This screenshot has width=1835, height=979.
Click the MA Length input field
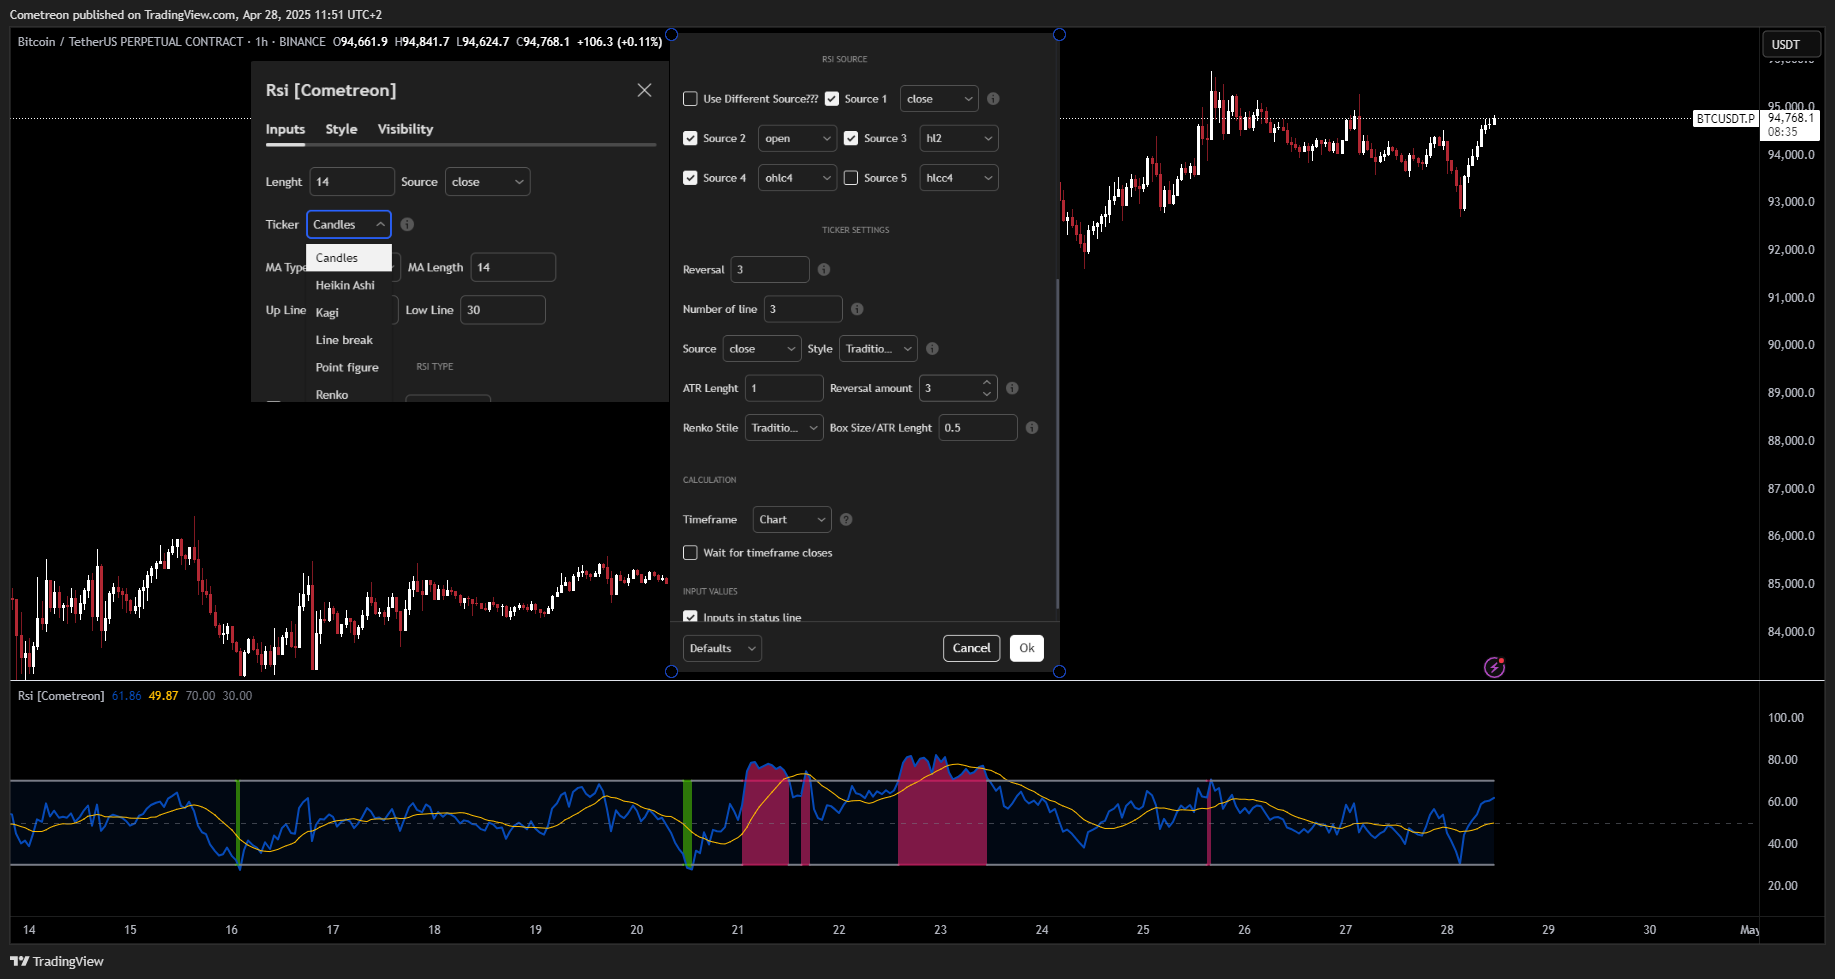click(x=513, y=267)
